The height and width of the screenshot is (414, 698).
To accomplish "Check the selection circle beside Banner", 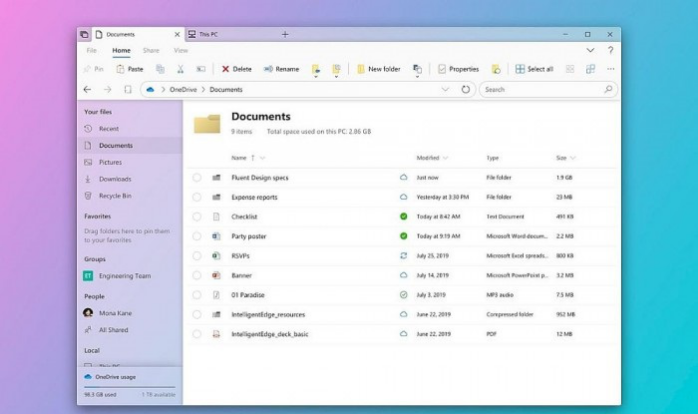I will 197,275.
